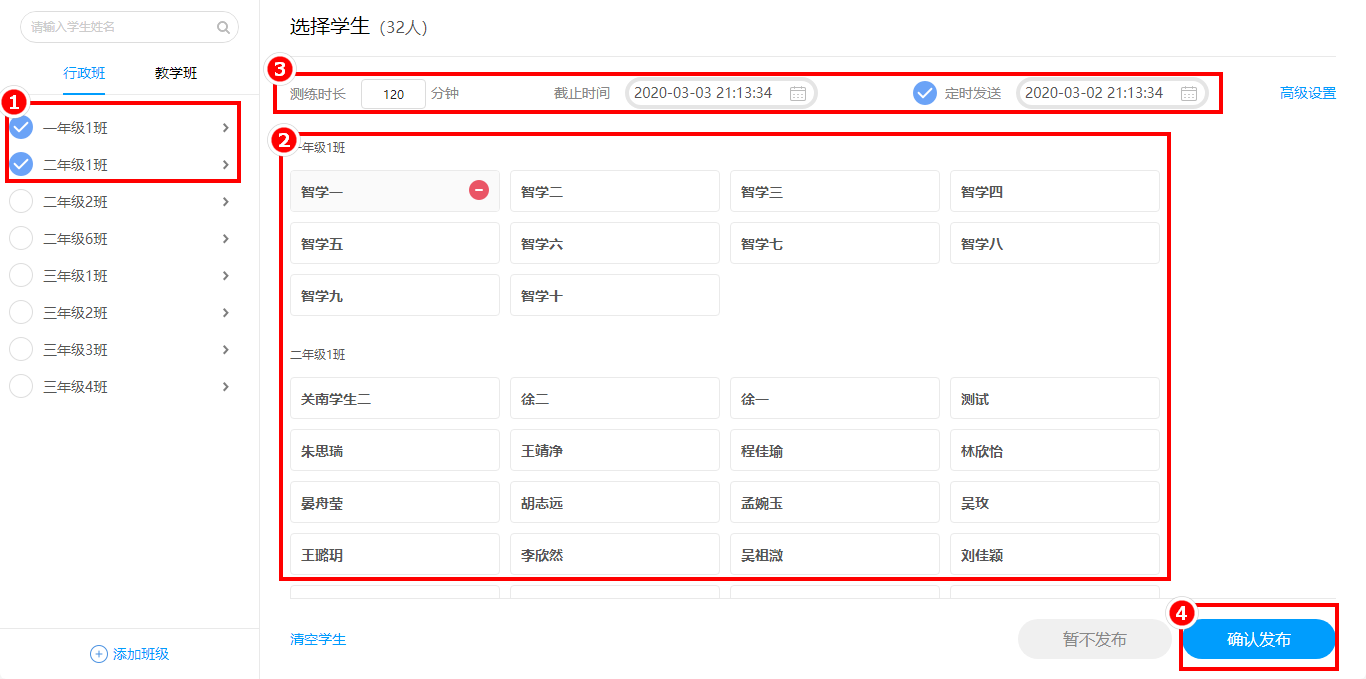Check the 三年级1班 class circle
Screen dimensions: 1366x679
21,275
